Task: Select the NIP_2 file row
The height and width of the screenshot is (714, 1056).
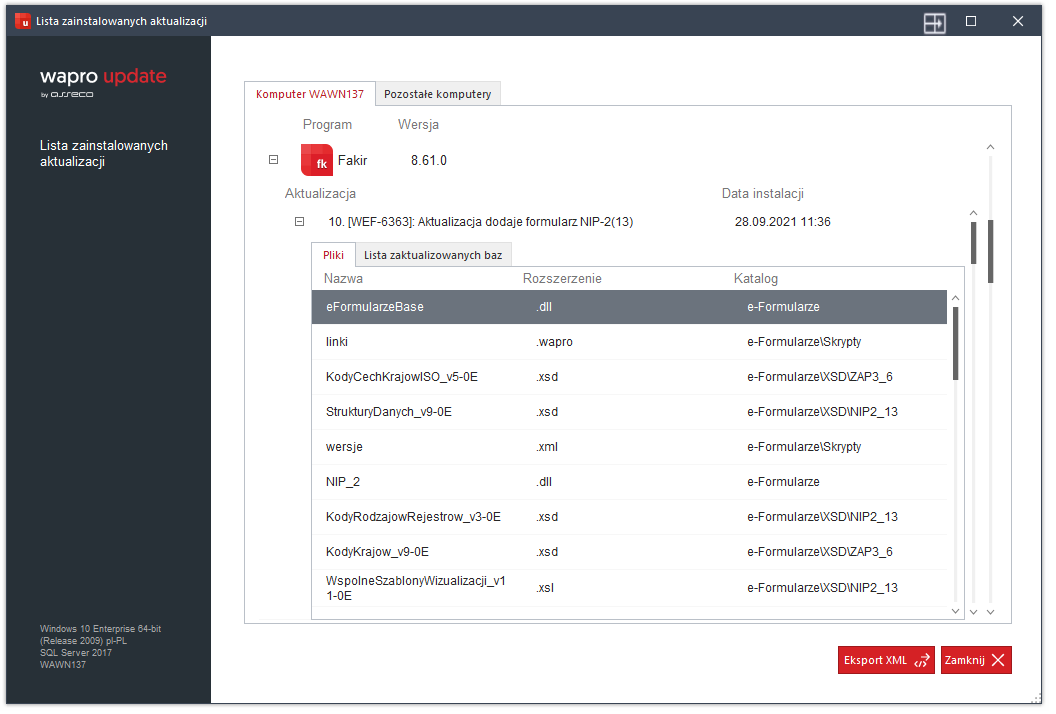Action: coord(629,482)
